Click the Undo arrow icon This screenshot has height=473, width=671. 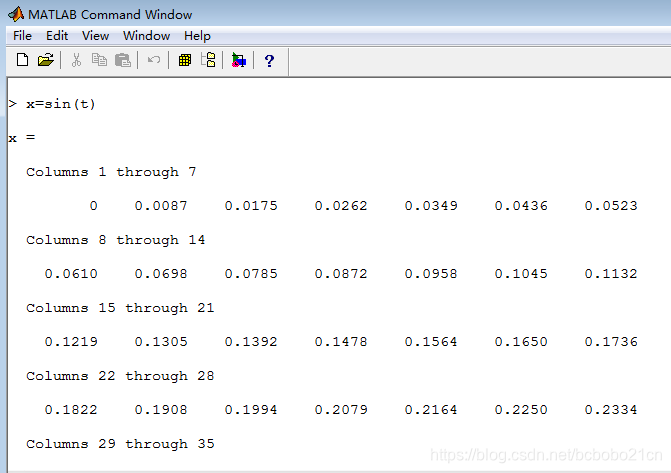pyautogui.click(x=154, y=60)
